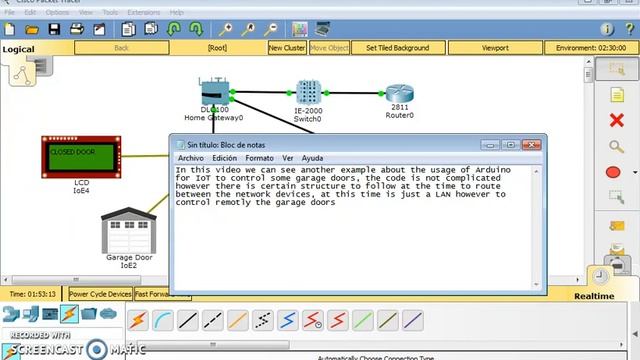This screenshot has width=640, height=360.
Task: Click the Network Information icon
Action: (x=607, y=29)
